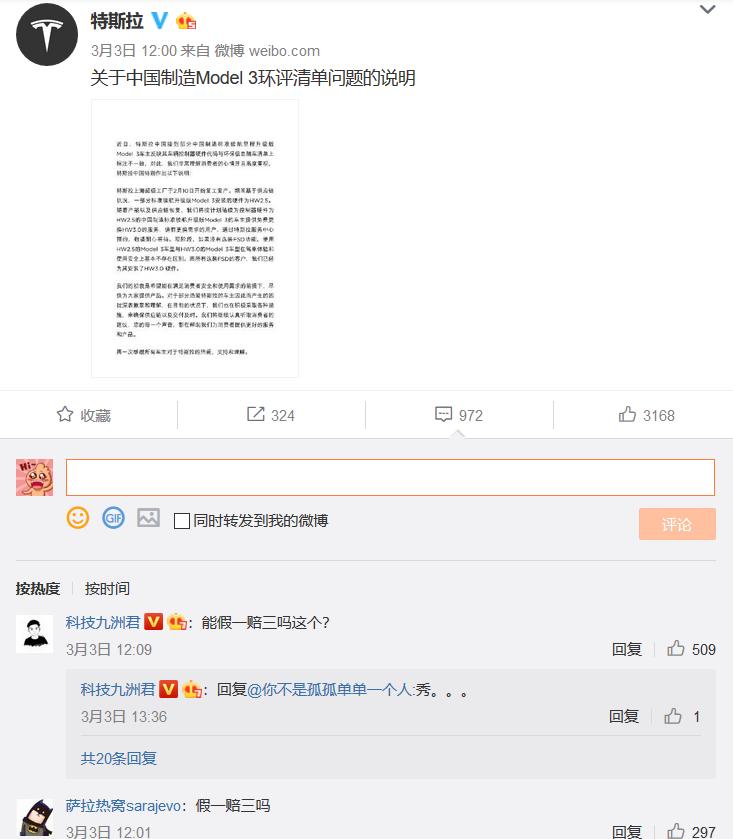Open the post options chevron menu
Viewport: 733px width, 839px height.
pyautogui.click(x=707, y=10)
